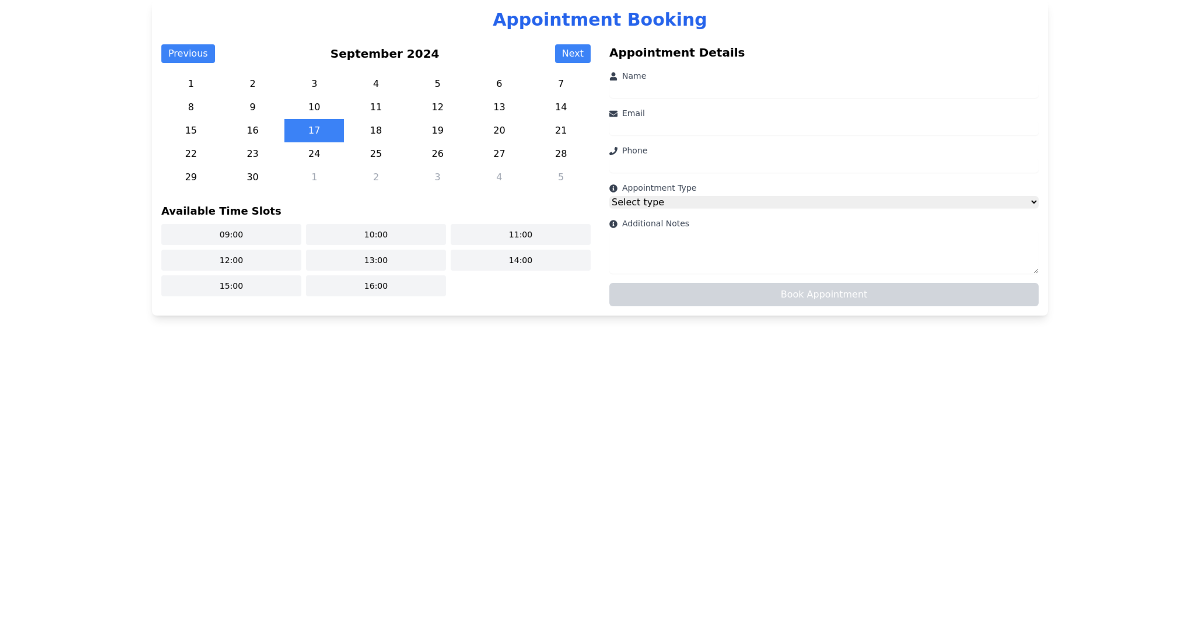Click the dropdown chevron on Appointment Type
This screenshot has height=630, width=1200.
pyautogui.click(x=1031, y=201)
